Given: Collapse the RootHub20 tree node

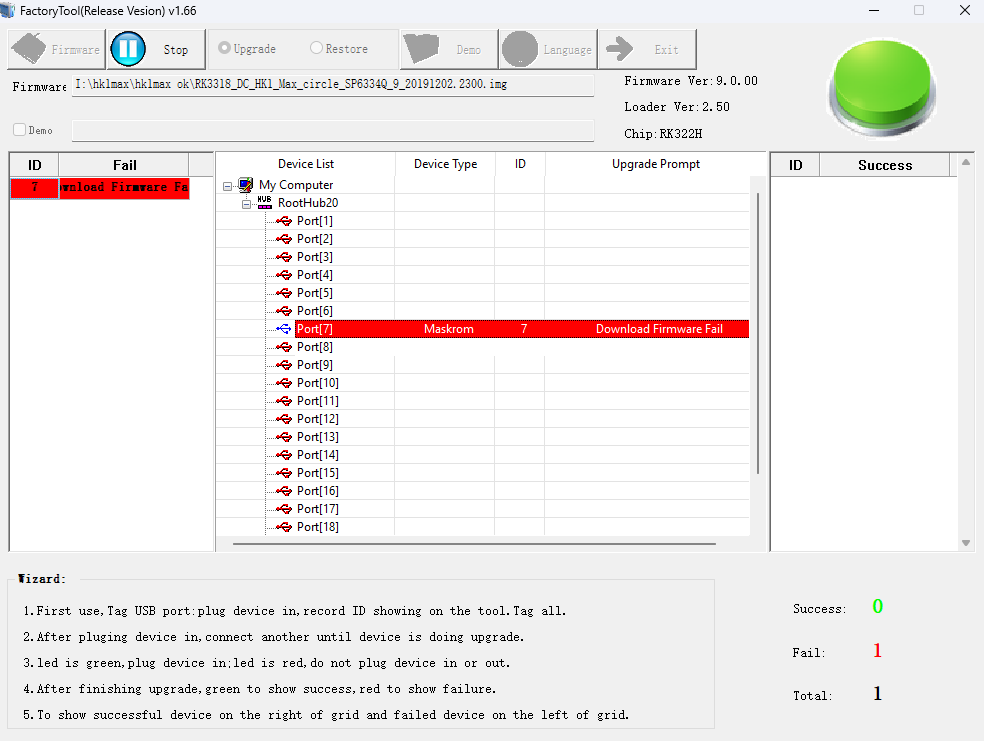Looking at the screenshot, I should coord(246,204).
